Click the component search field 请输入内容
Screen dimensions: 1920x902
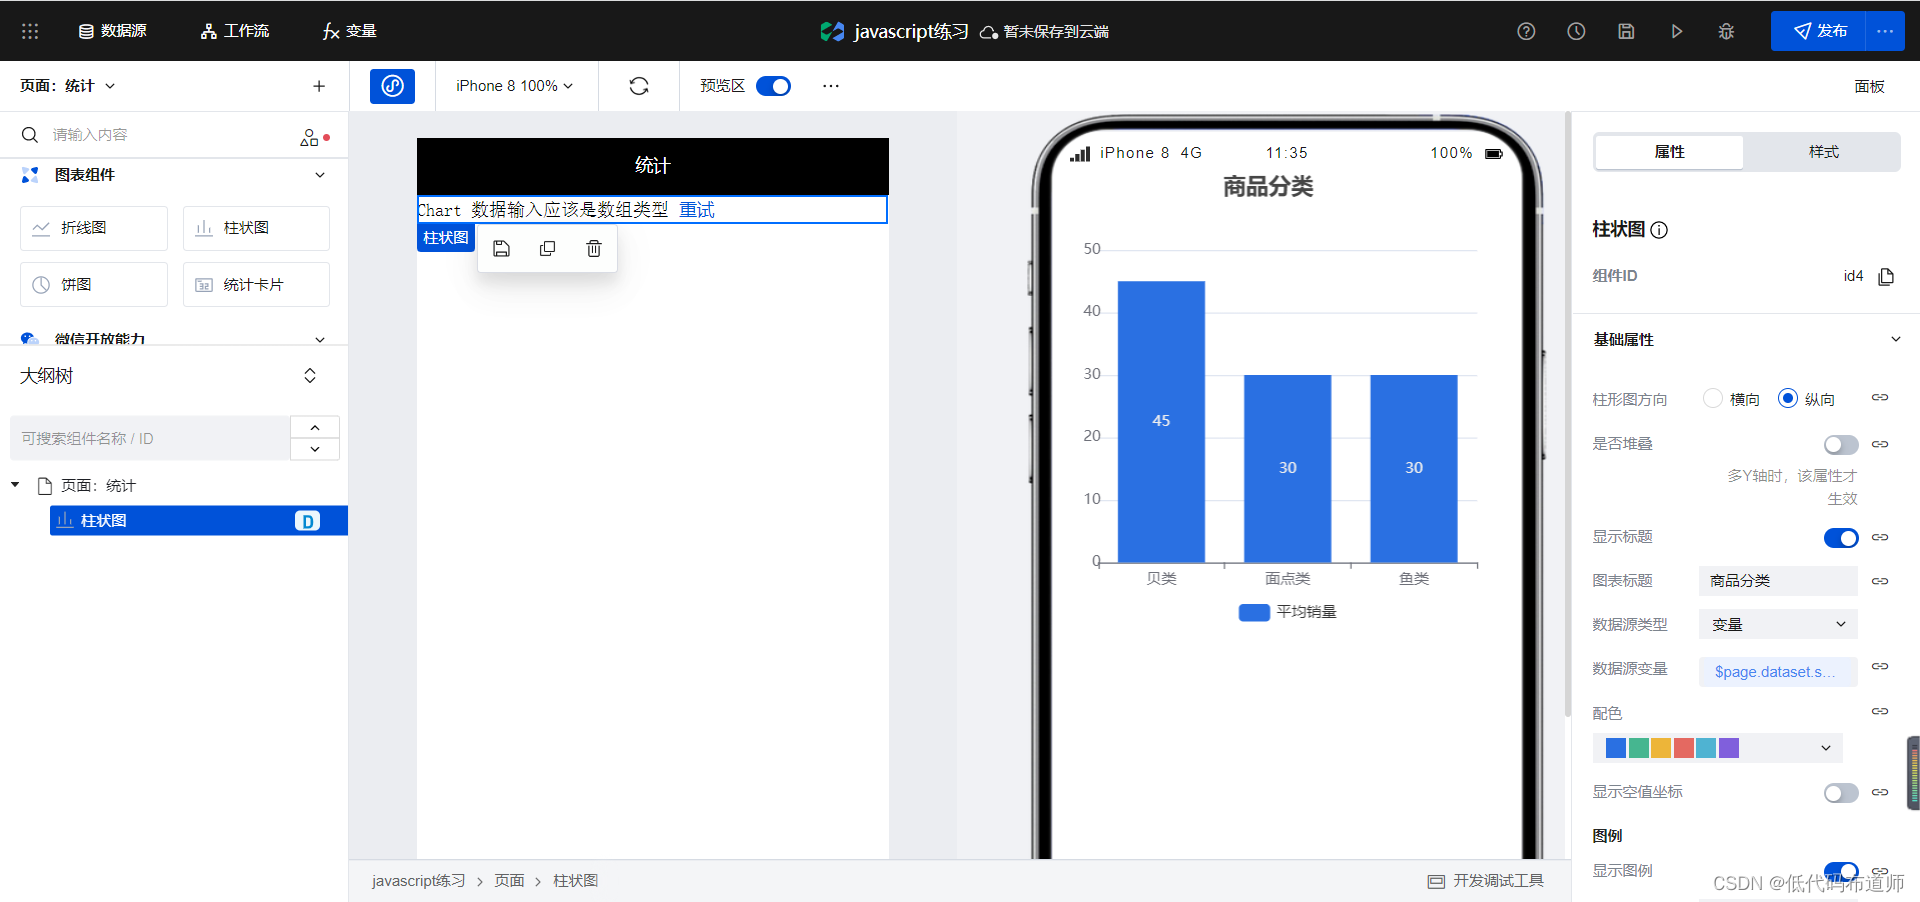(160, 135)
